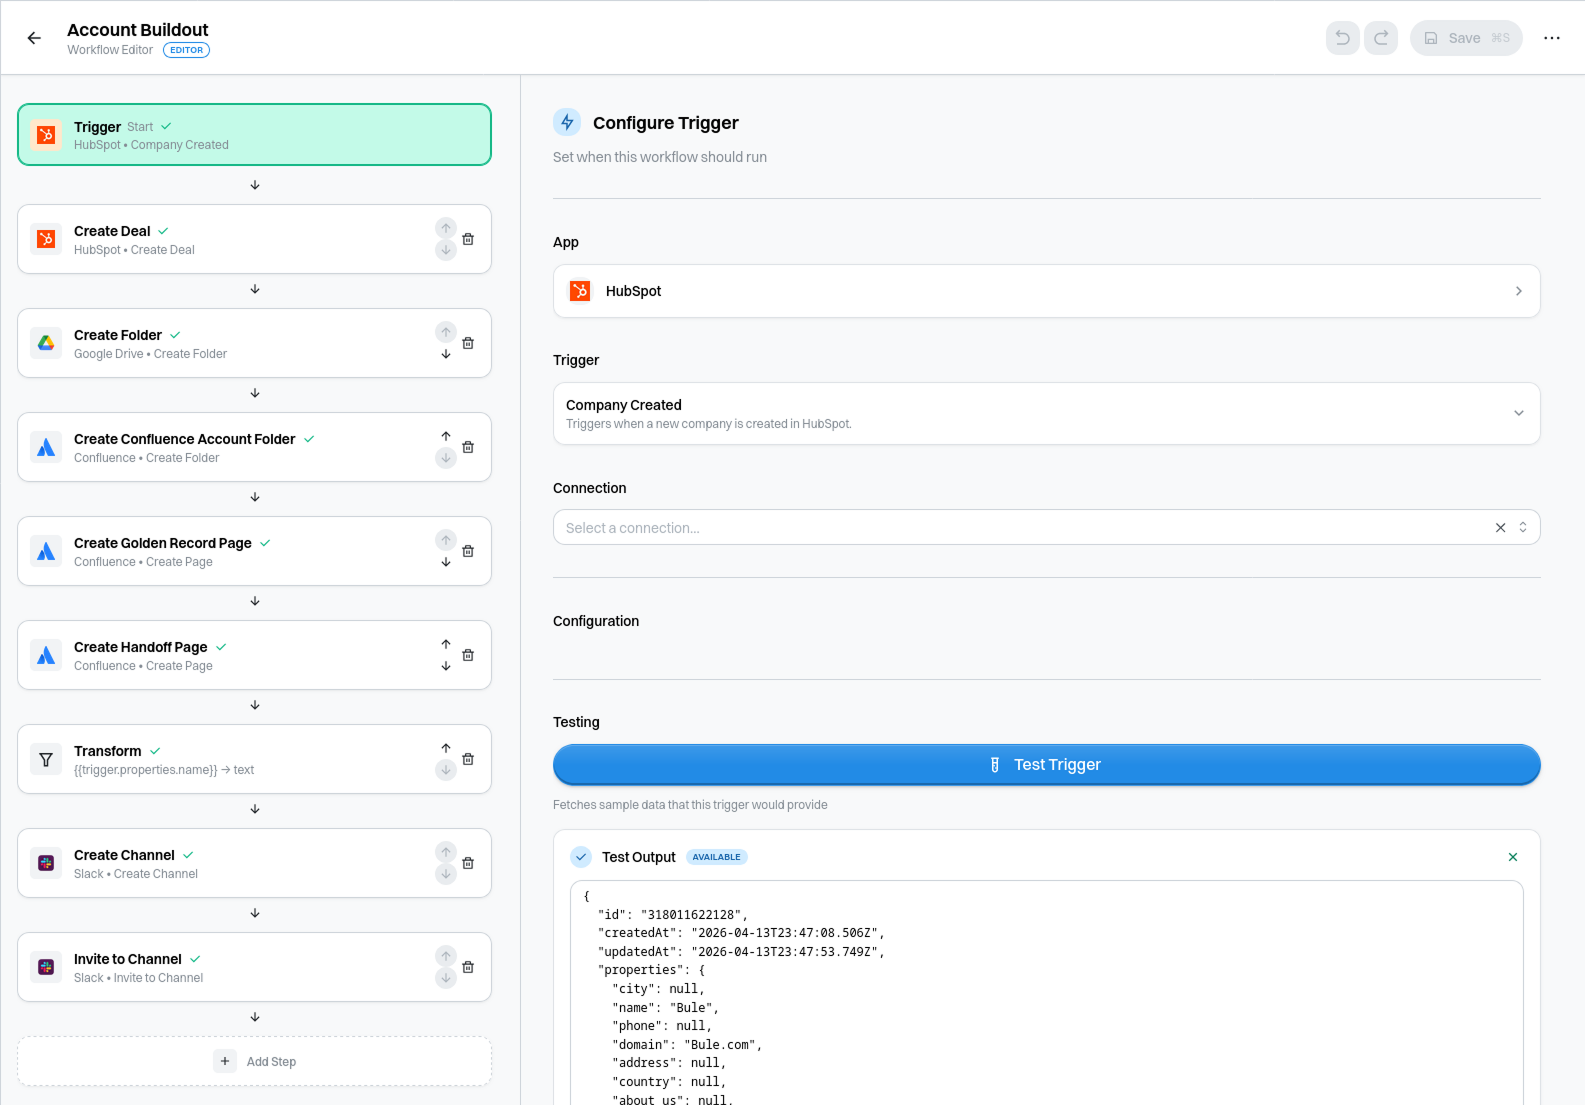Select the Trigger start step

point(254,135)
